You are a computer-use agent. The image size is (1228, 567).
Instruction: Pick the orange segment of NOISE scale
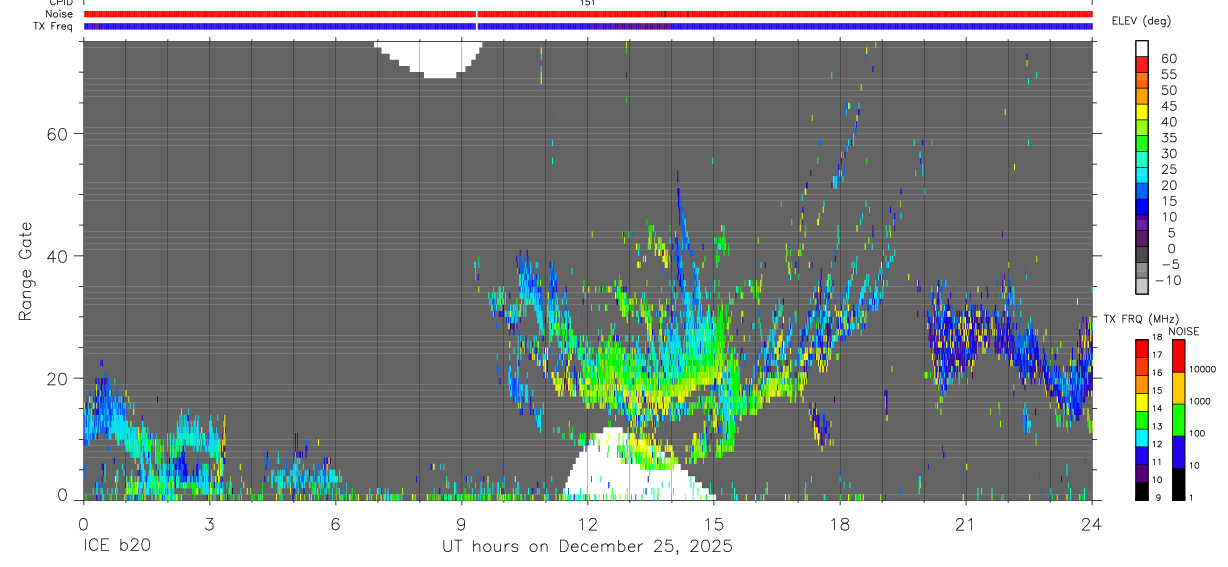1179,387
